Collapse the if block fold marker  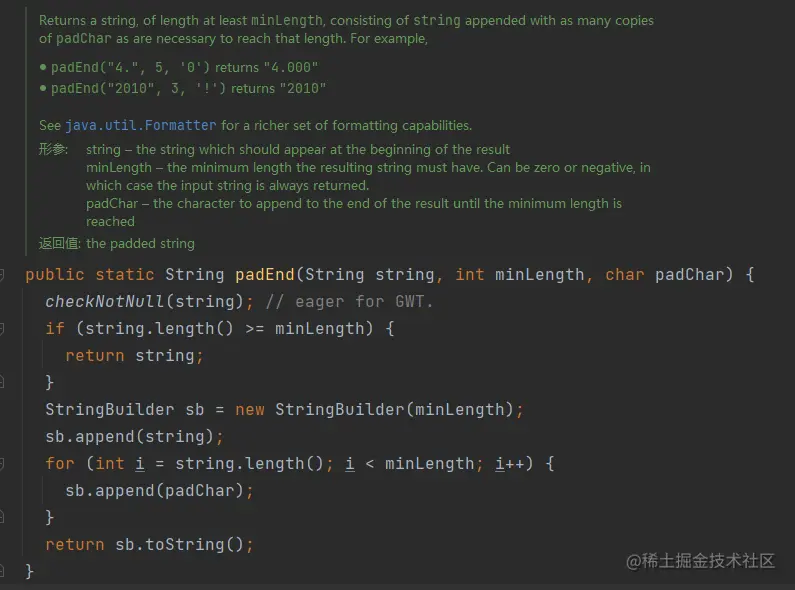(2, 329)
